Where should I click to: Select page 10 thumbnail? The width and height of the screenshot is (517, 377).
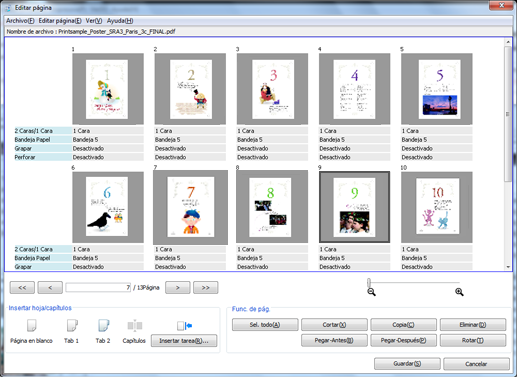point(437,207)
